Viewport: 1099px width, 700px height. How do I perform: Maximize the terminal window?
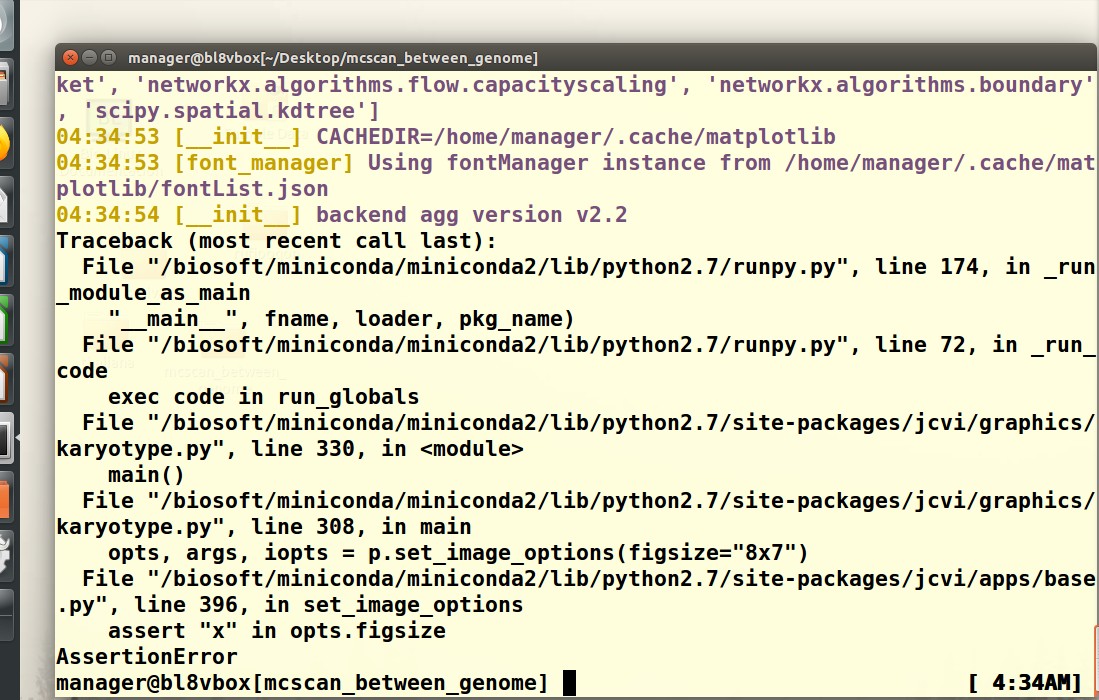pos(108,58)
